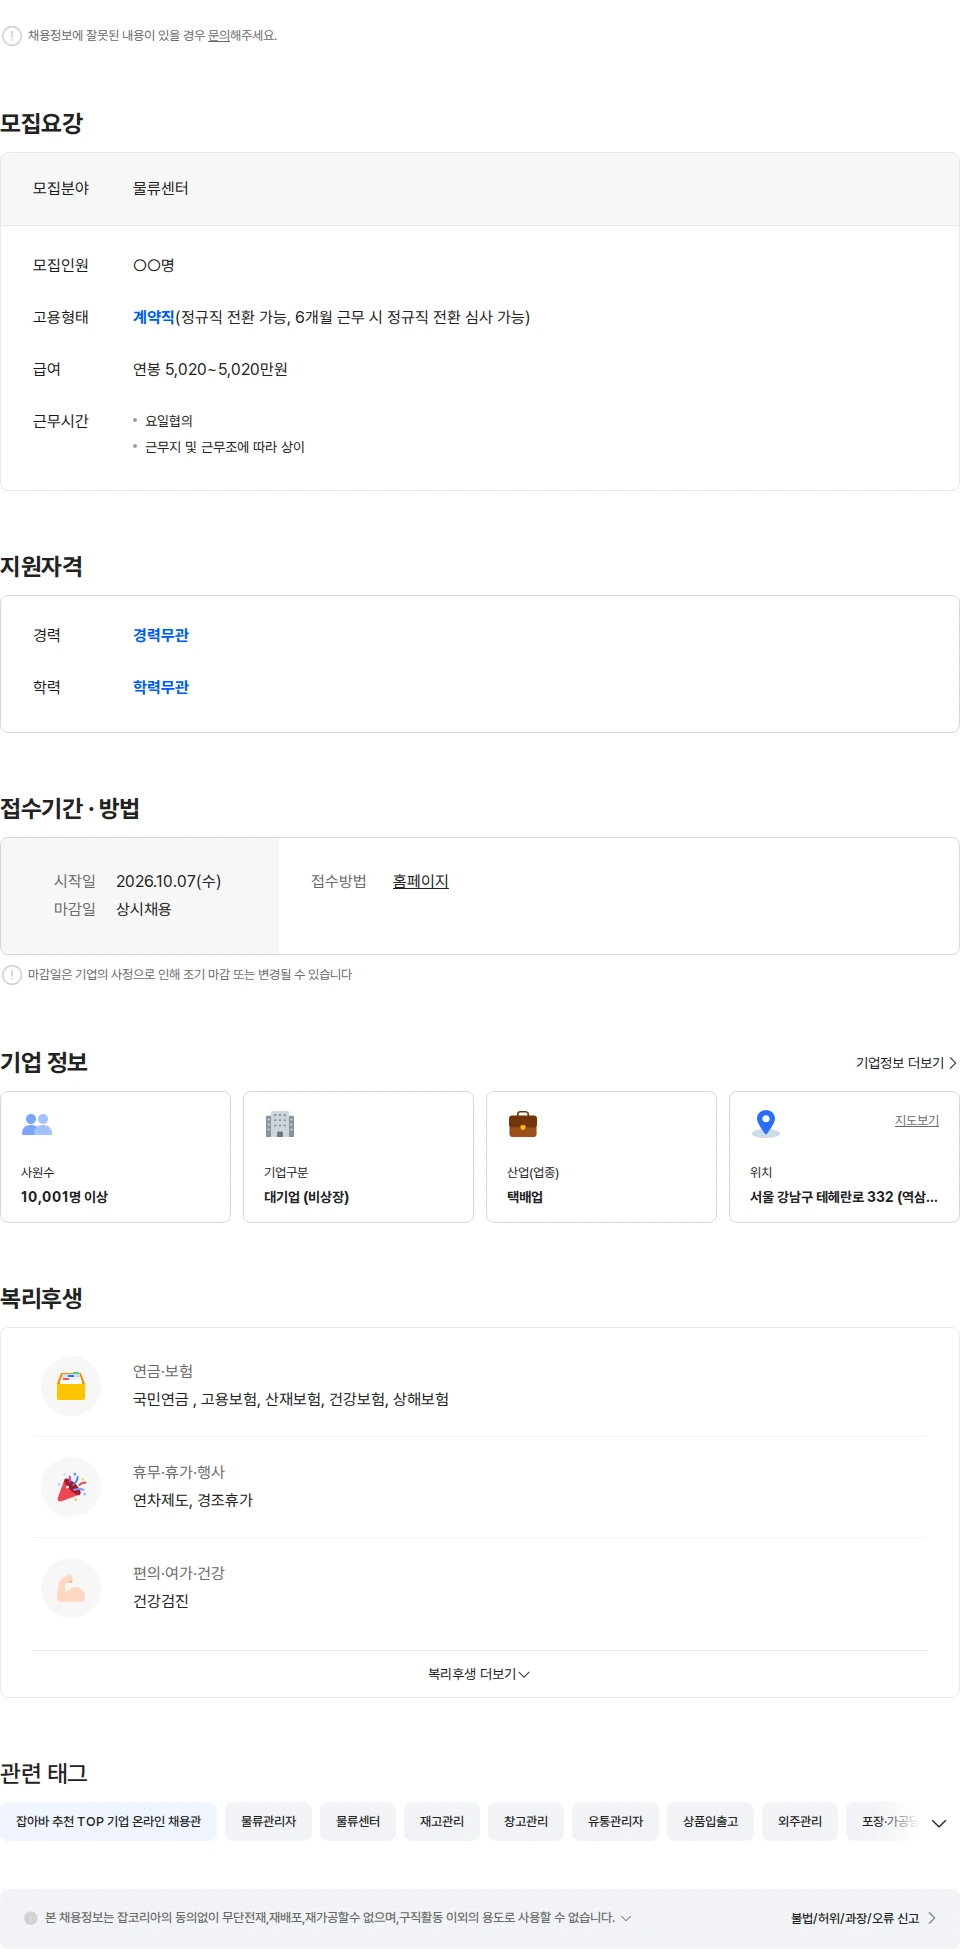Click the muscle arm 편의·여가·건강 icon
Screen dimensions: 960x1949
pos(71,1588)
